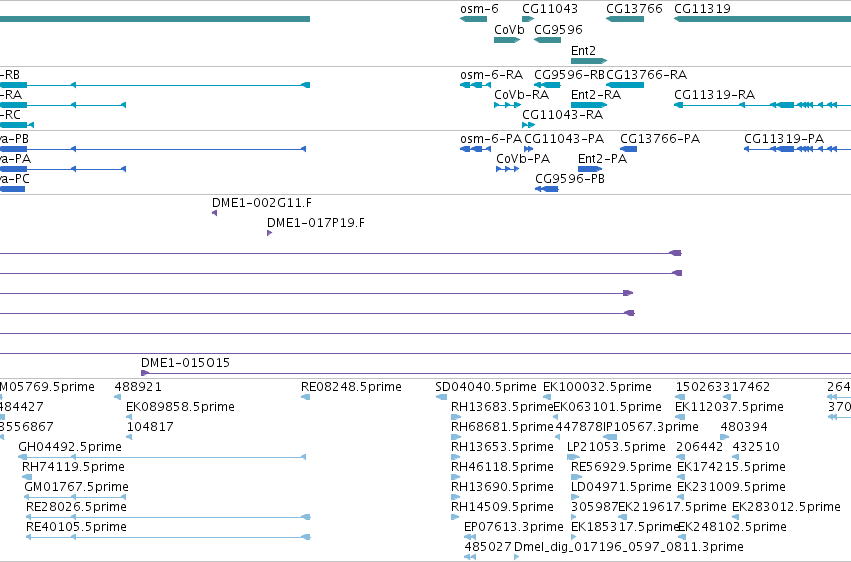The width and height of the screenshot is (851, 562).
Task: Select the RH46118.5prime EST label
Action: pos(502,467)
